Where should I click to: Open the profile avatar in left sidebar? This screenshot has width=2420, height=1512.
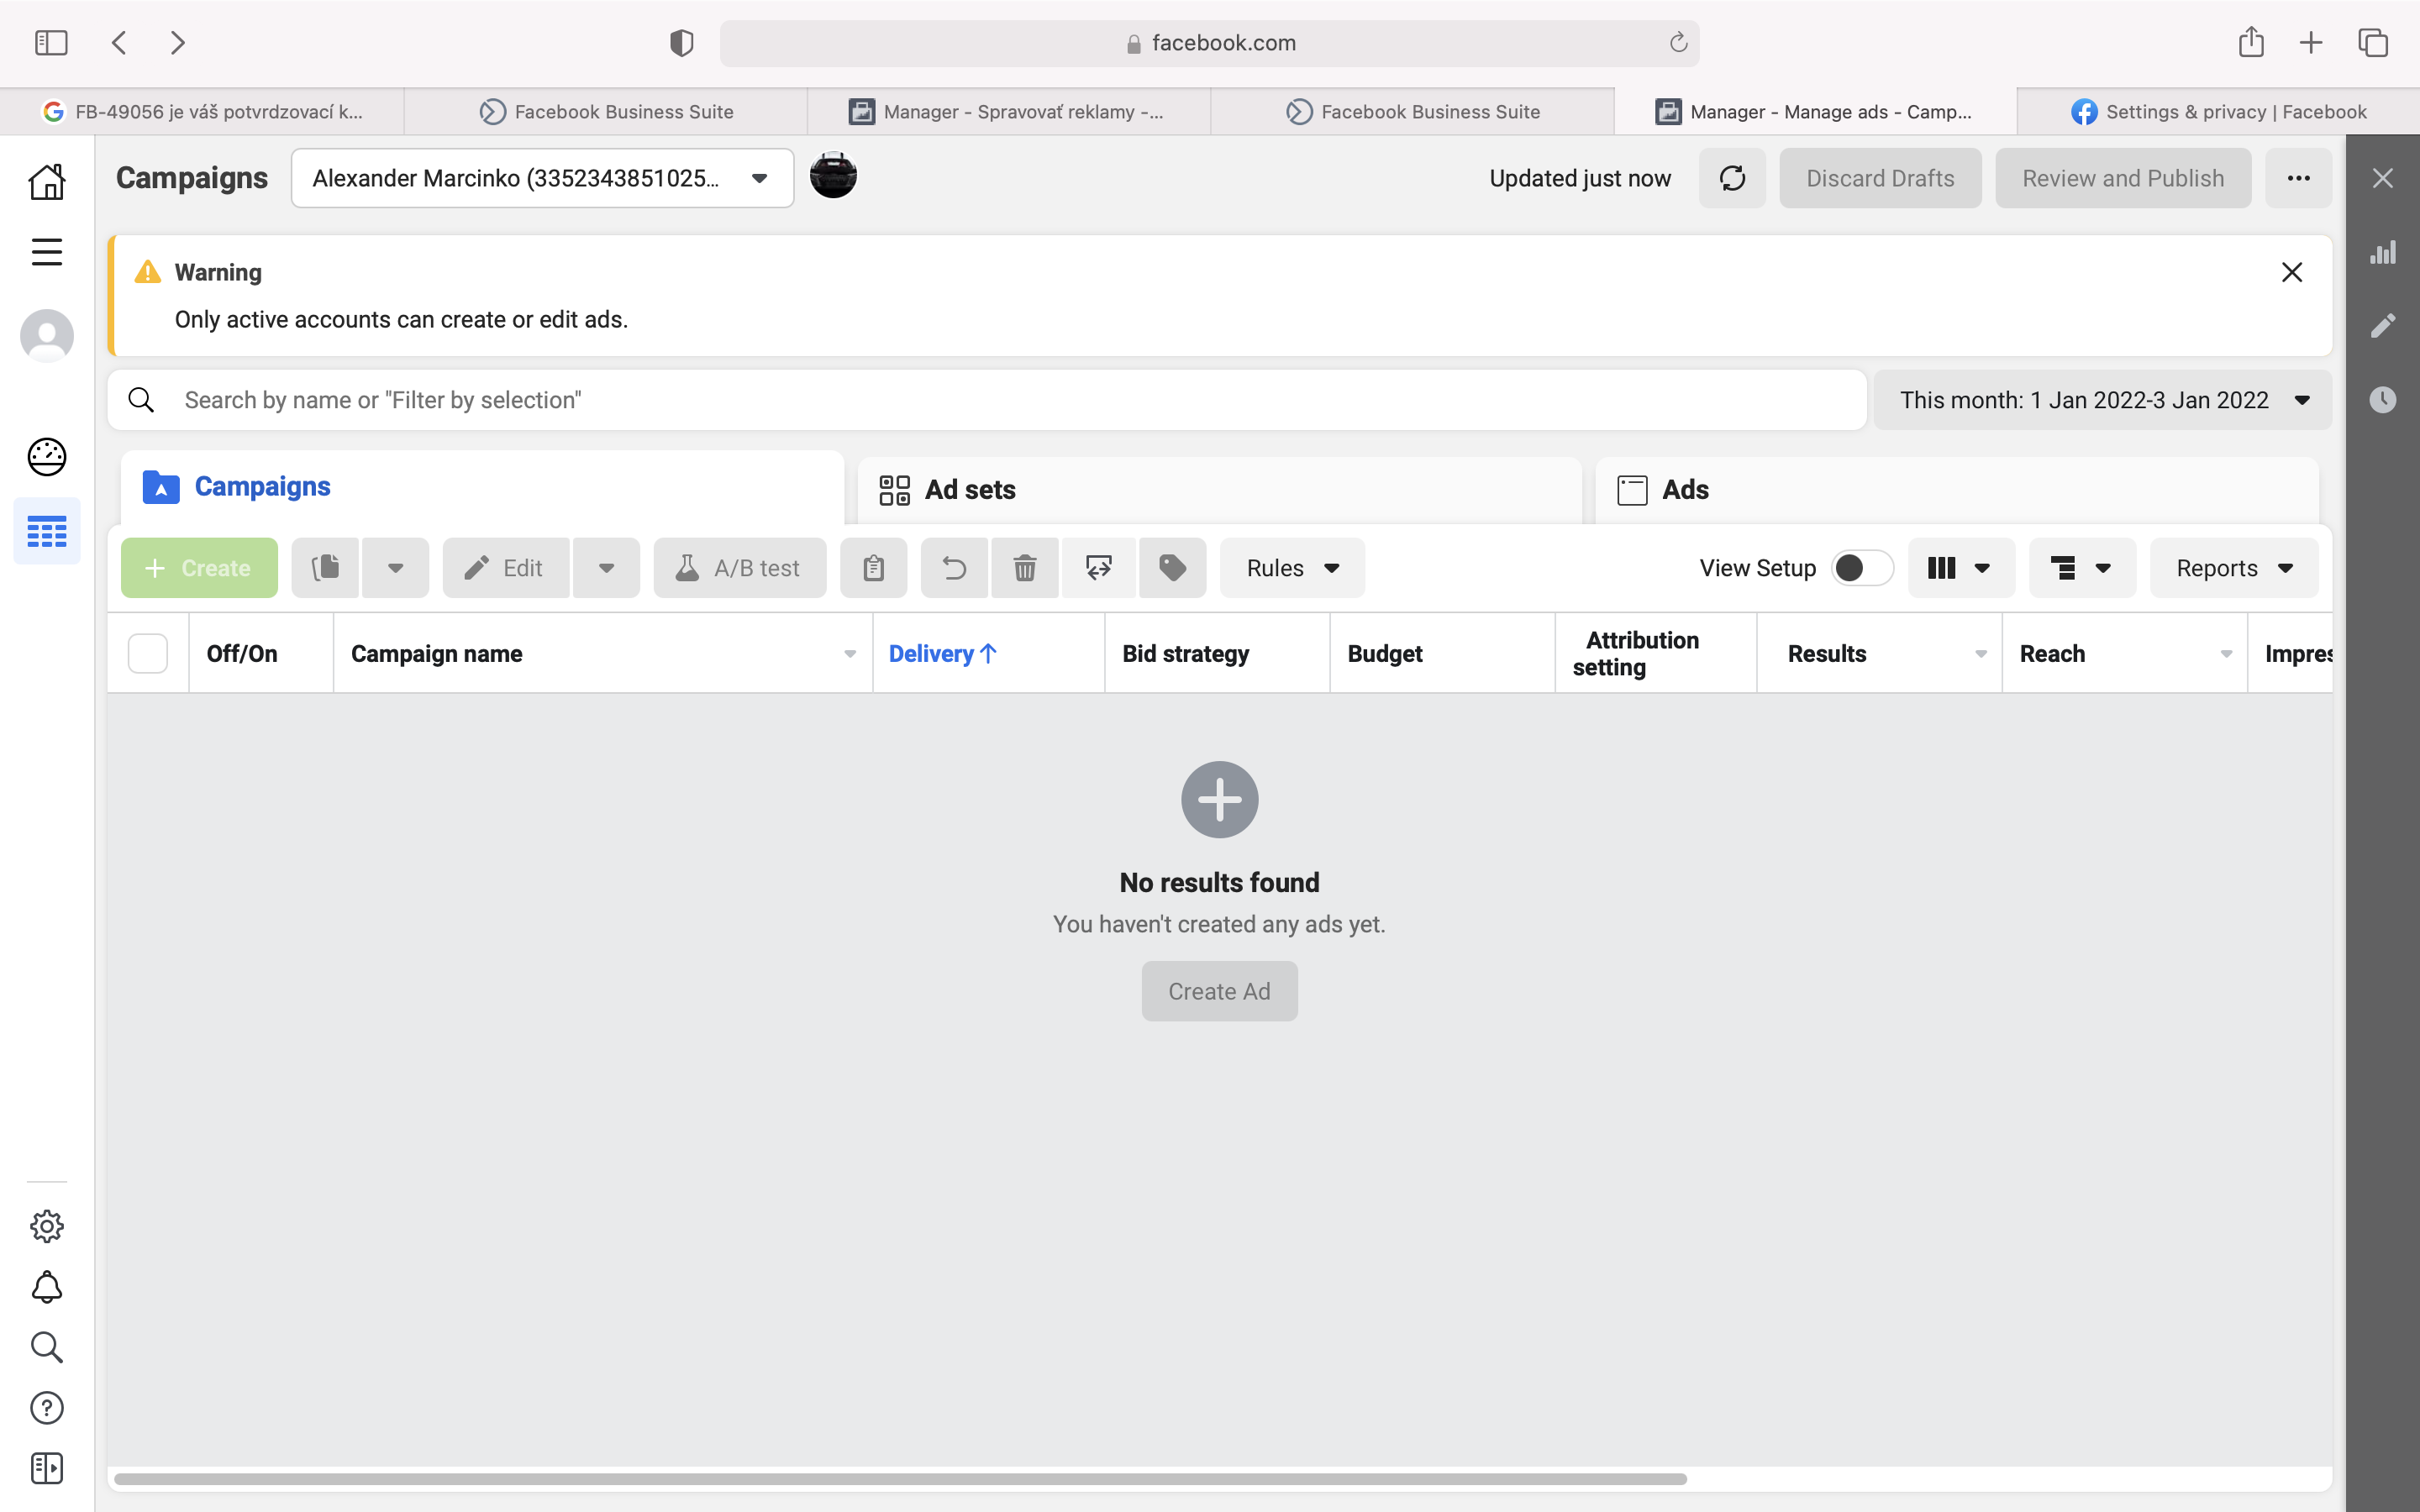[x=47, y=336]
